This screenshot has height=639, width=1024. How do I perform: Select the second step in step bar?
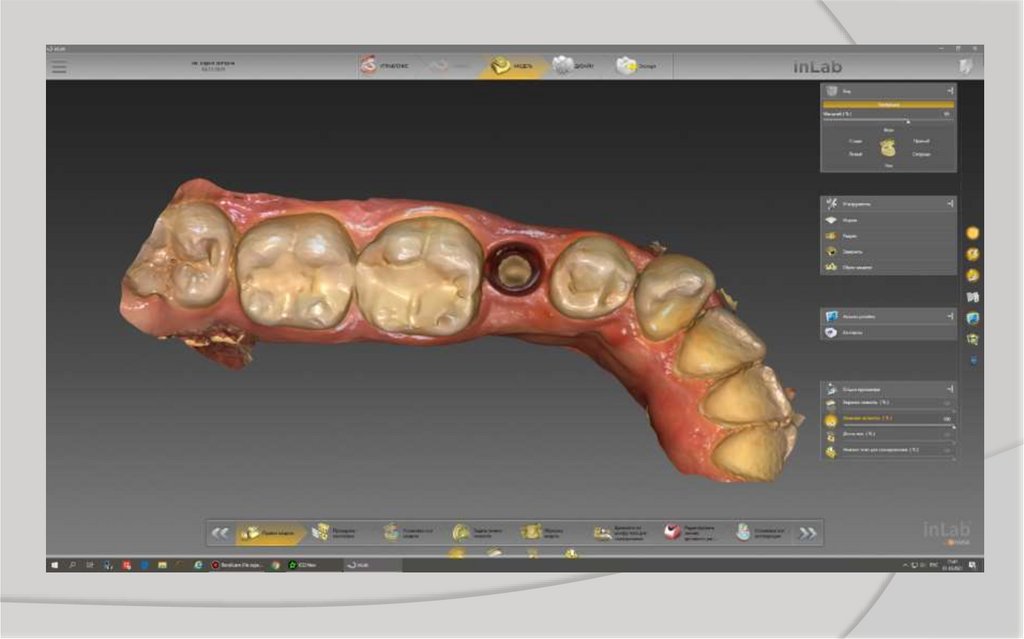(334, 532)
